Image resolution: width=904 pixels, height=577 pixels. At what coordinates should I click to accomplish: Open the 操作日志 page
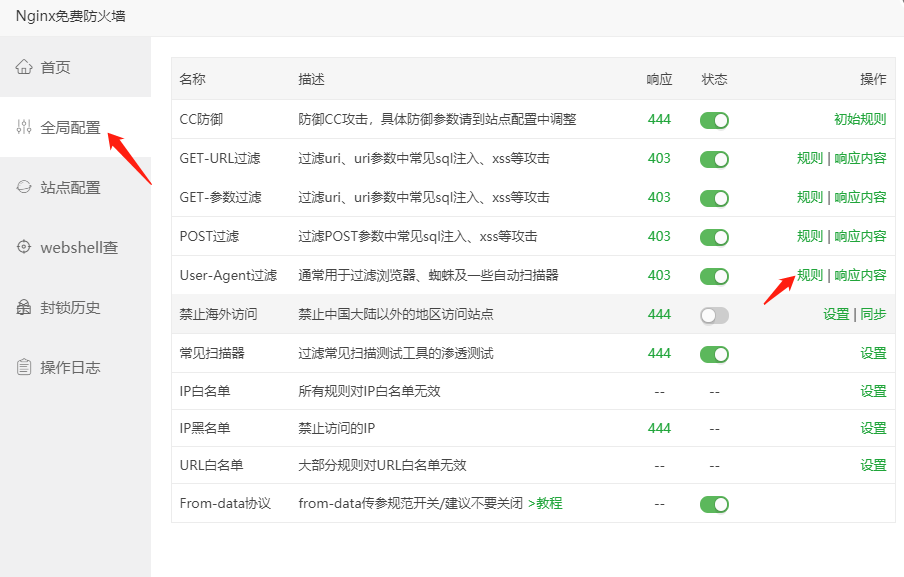click(x=68, y=367)
